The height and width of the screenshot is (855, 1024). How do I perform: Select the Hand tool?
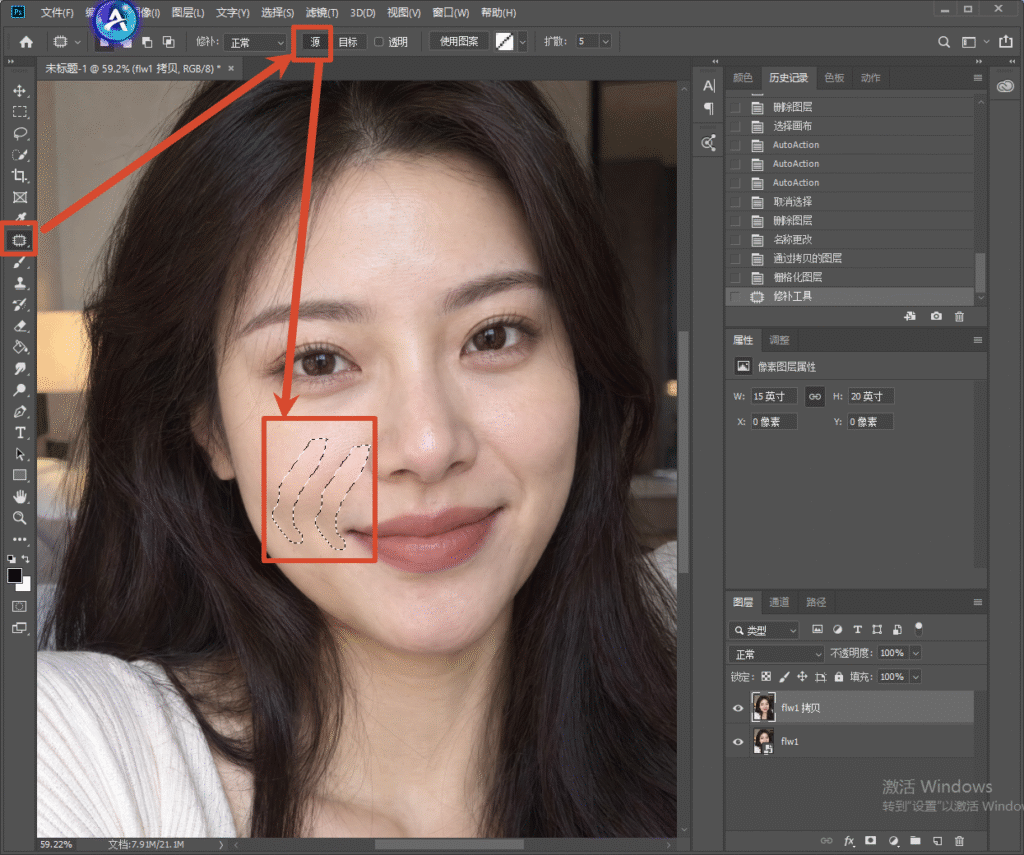pos(20,496)
